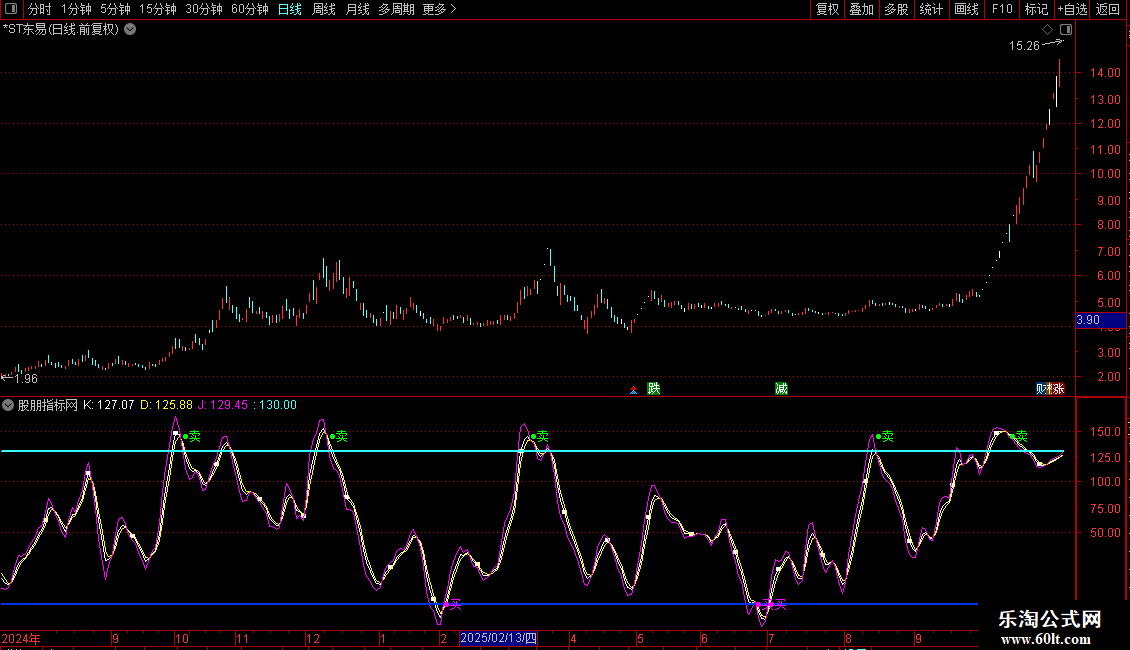Click the 复权 button
1130x650 pixels.
pos(827,9)
